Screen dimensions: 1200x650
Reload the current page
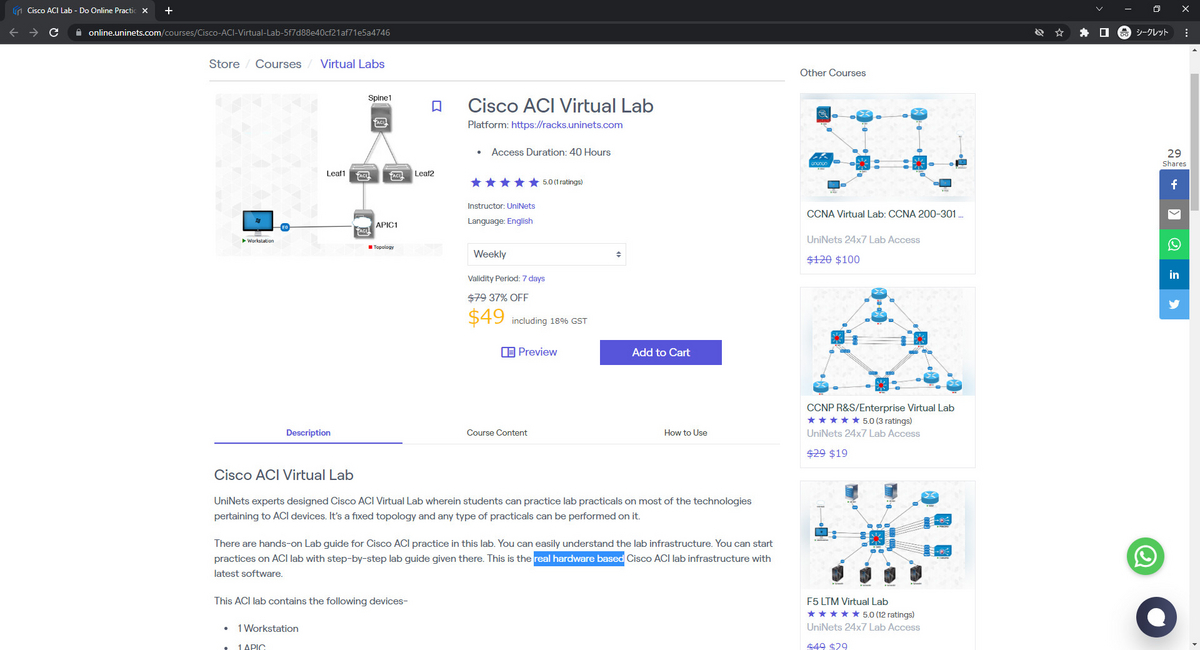(x=53, y=31)
